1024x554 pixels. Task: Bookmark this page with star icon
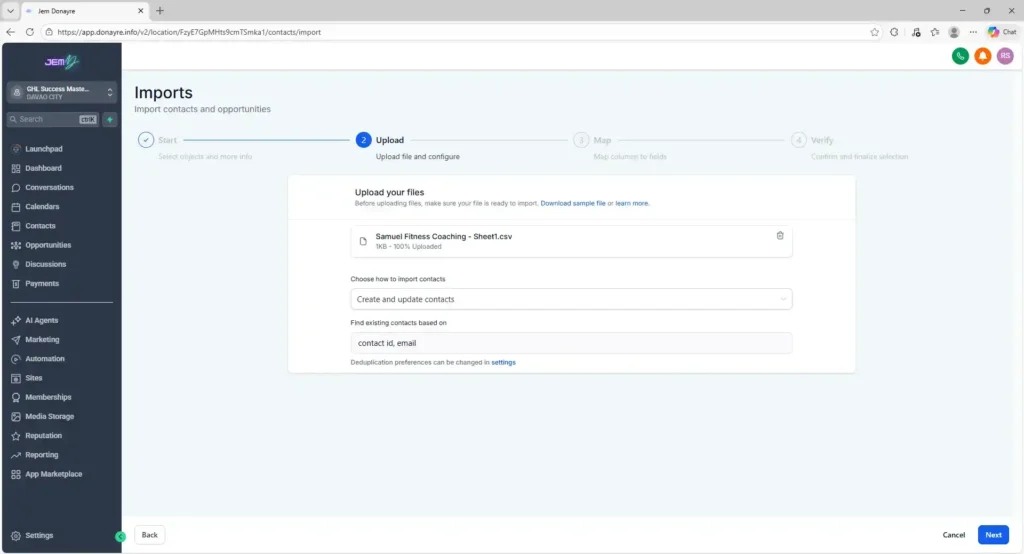[x=874, y=32]
